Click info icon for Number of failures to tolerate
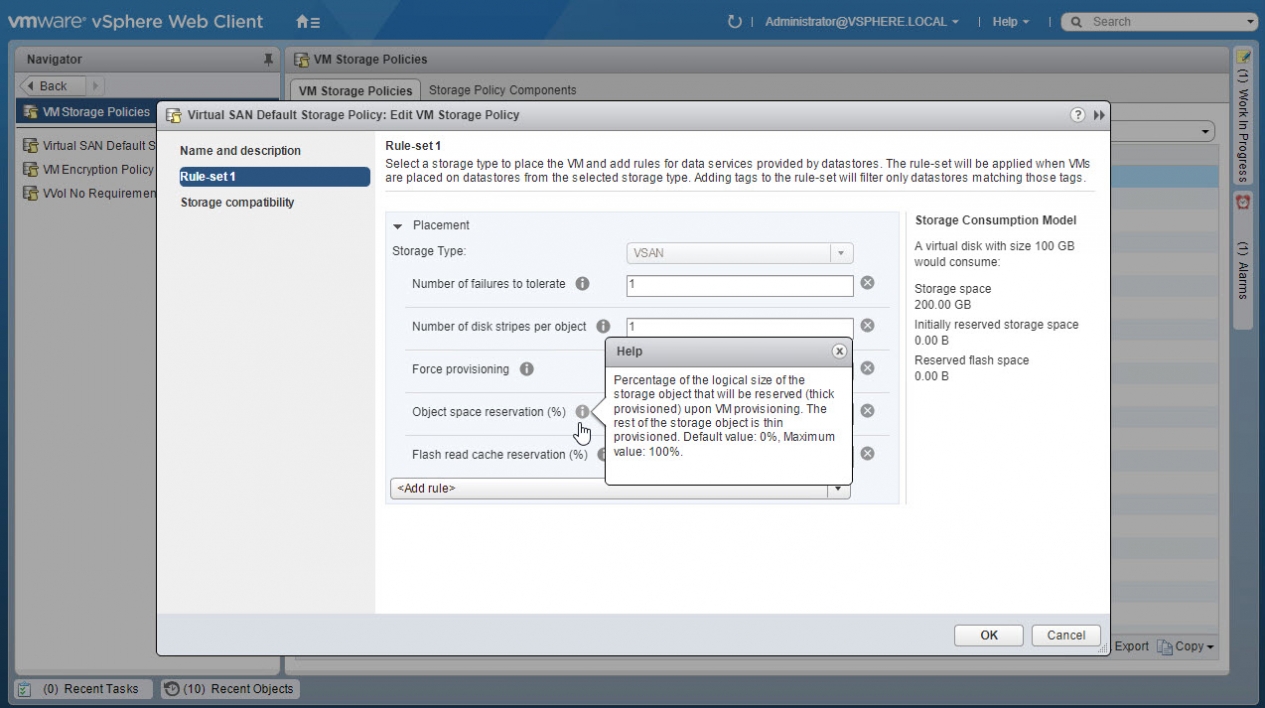Screen dimensions: 1265x708 point(582,284)
